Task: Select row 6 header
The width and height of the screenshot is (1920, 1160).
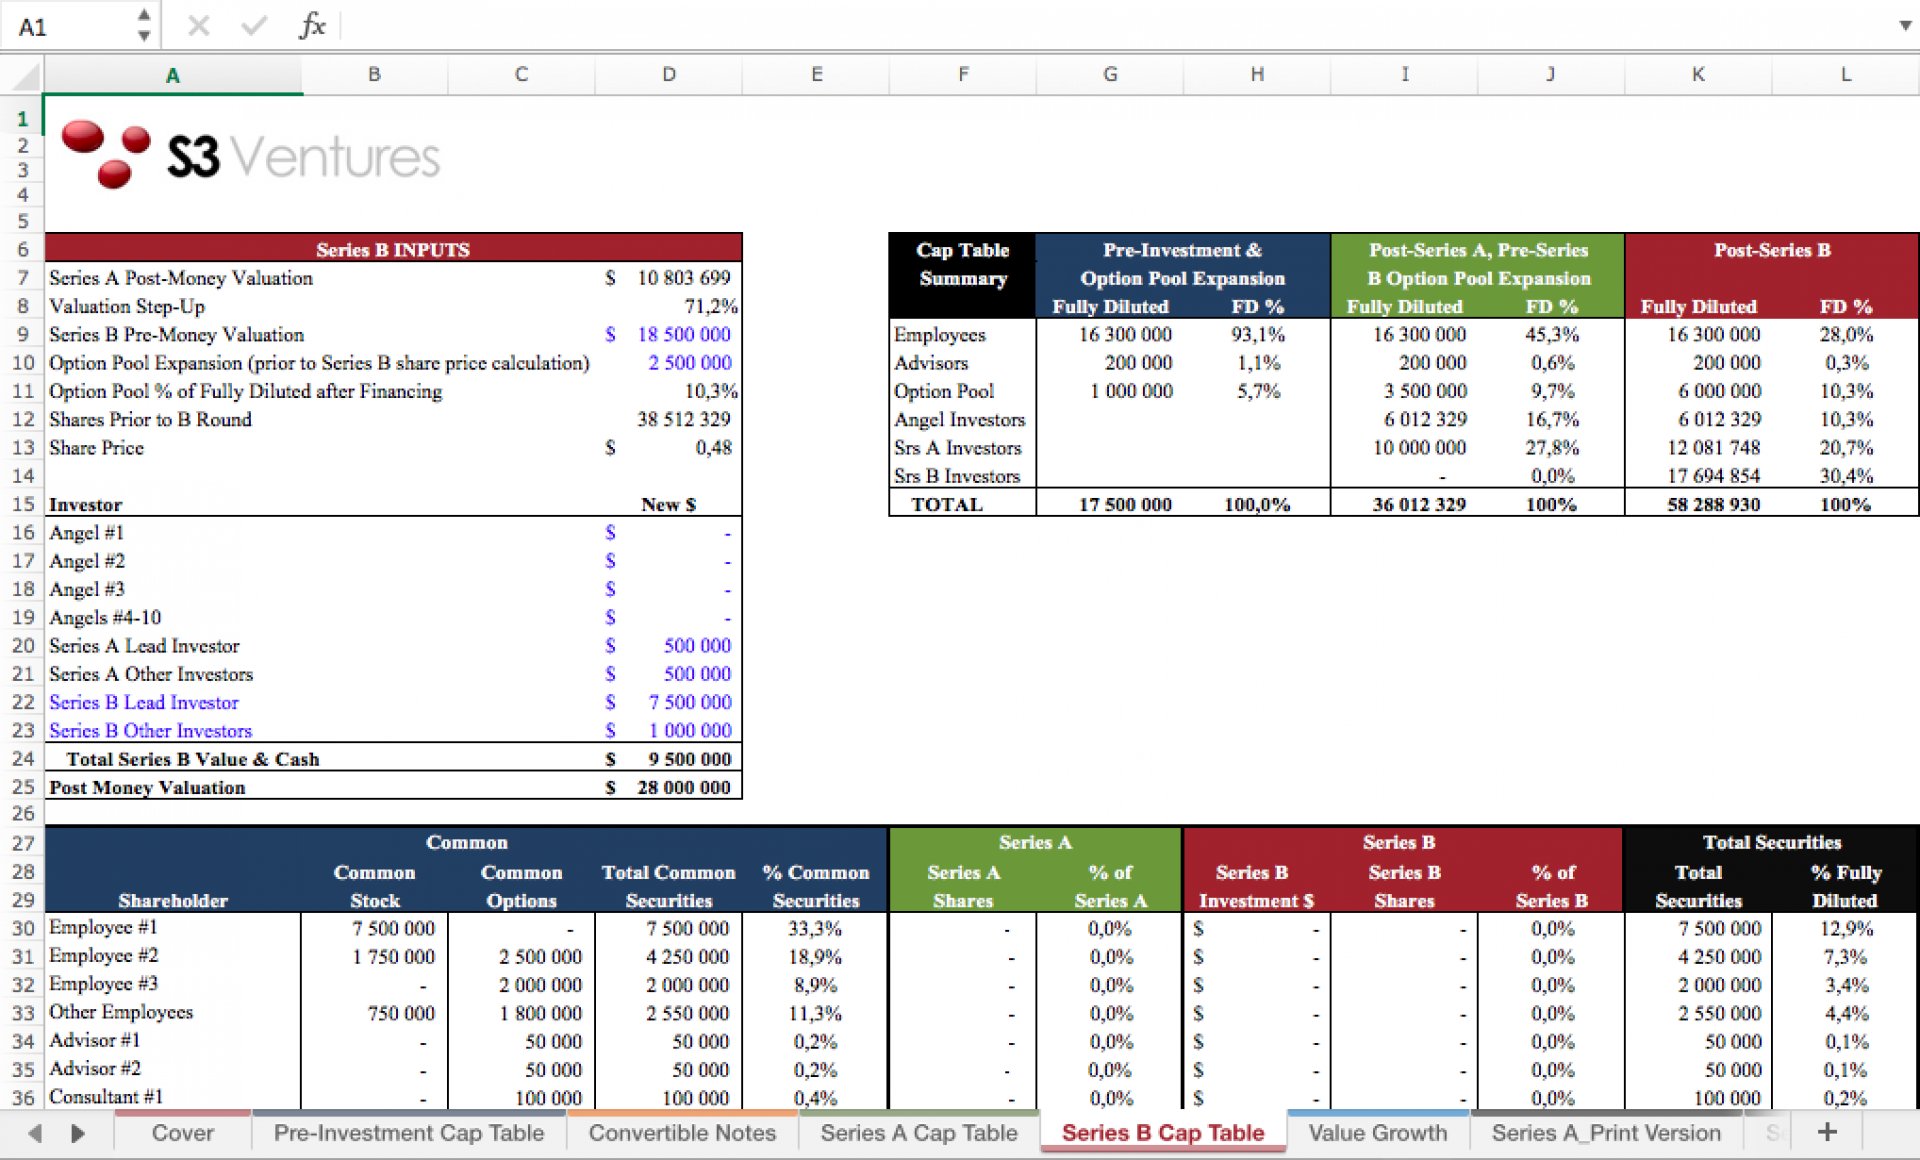Action: point(22,249)
